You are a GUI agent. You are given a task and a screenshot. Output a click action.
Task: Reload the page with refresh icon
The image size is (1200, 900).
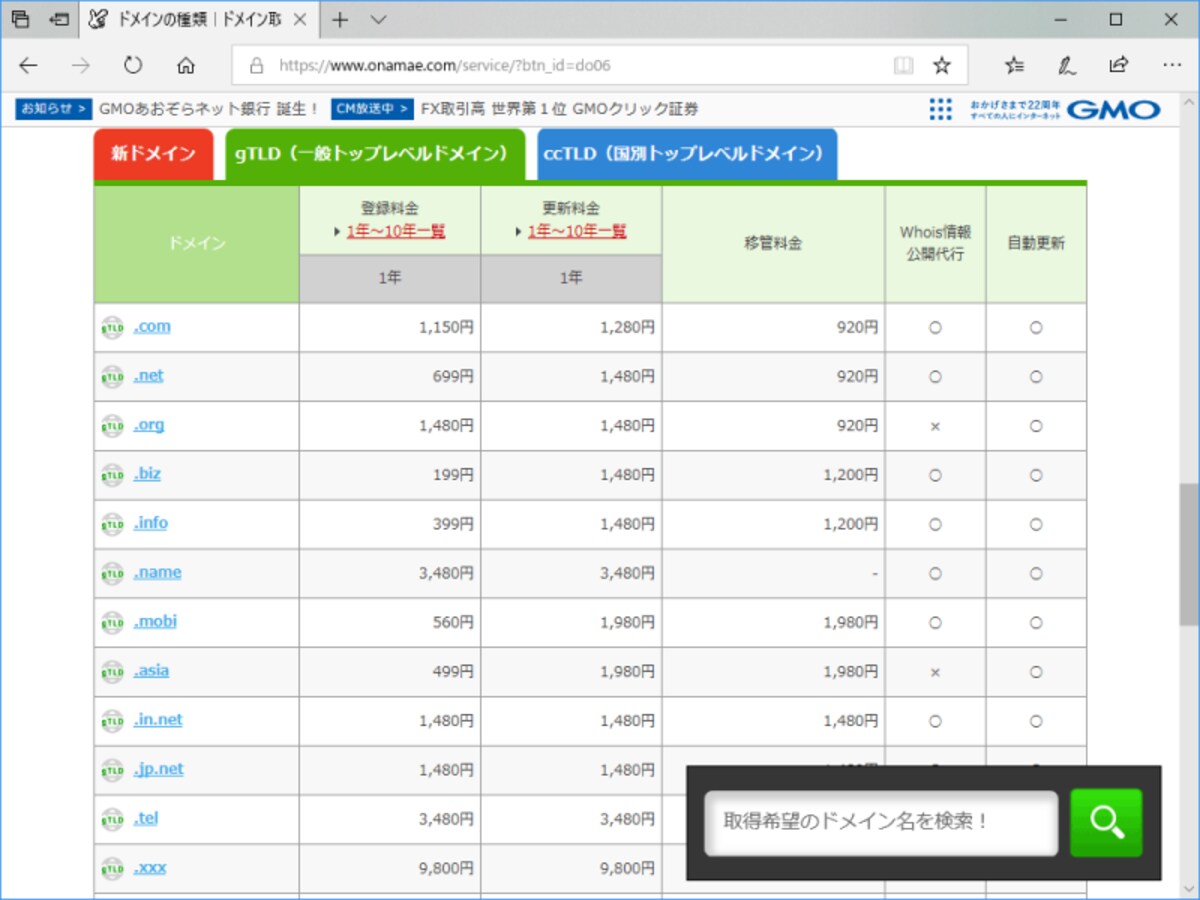[133, 66]
